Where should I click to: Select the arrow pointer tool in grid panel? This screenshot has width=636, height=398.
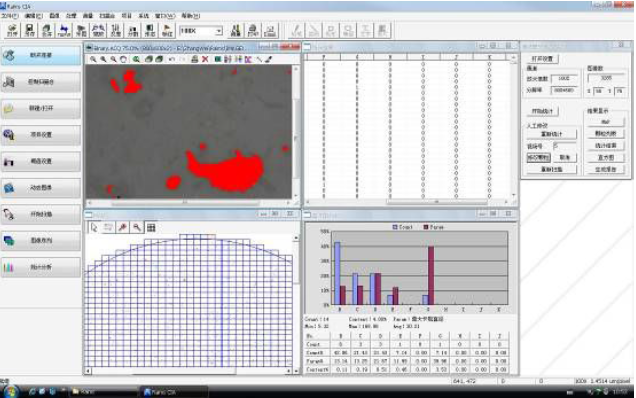click(94, 228)
